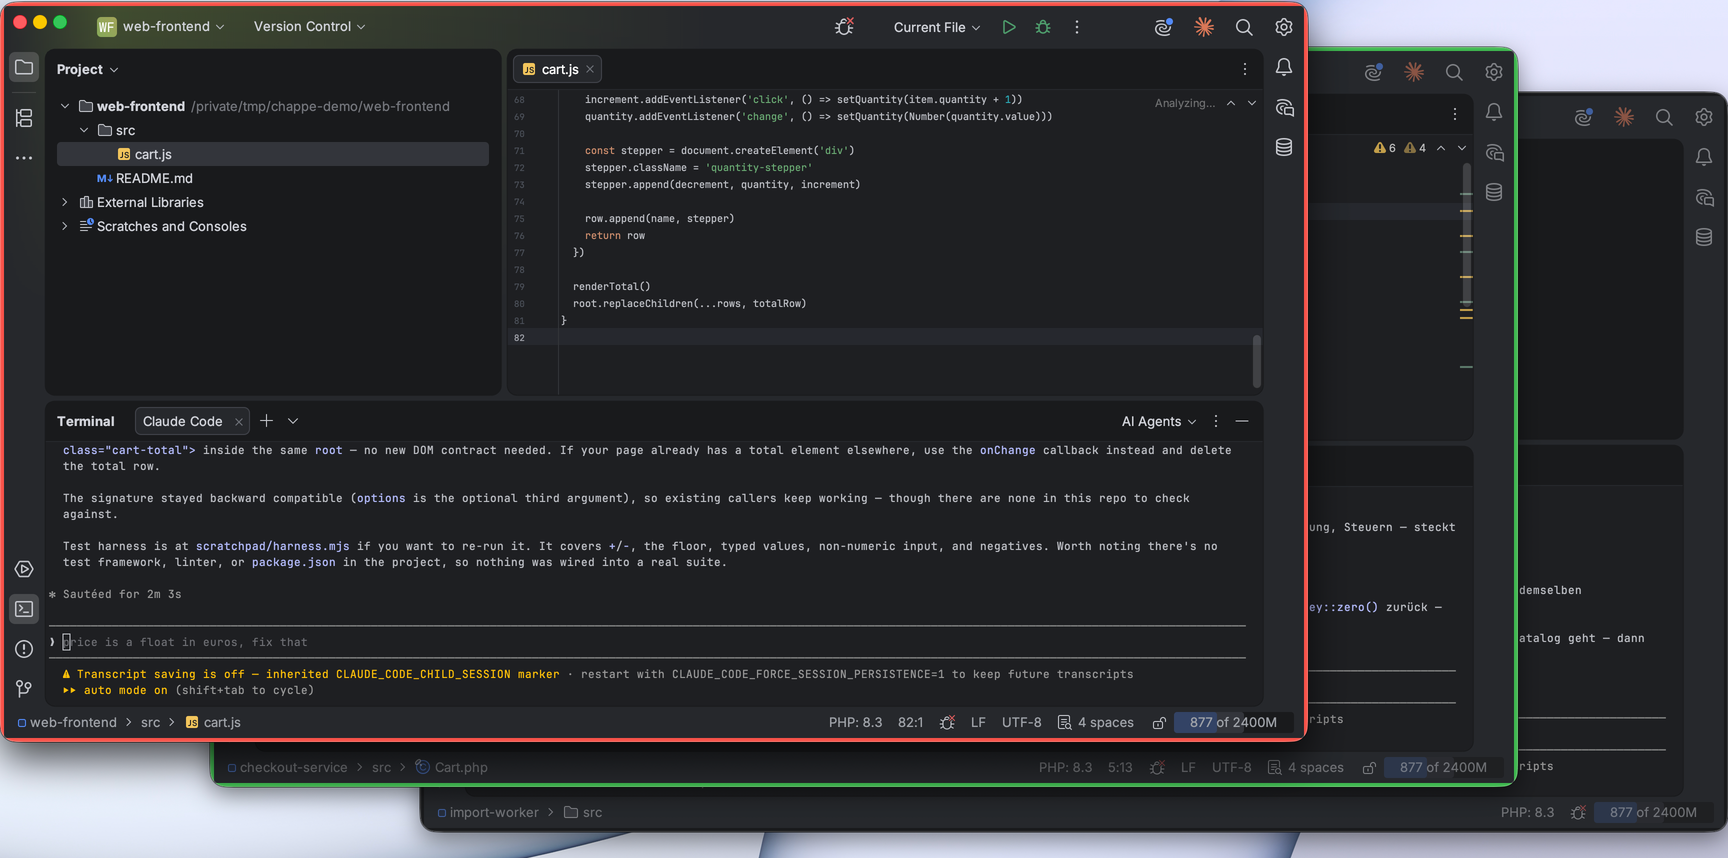The width and height of the screenshot is (1728, 858).
Task: Open search magnifier in the checkout-service window
Action: 1454,72
